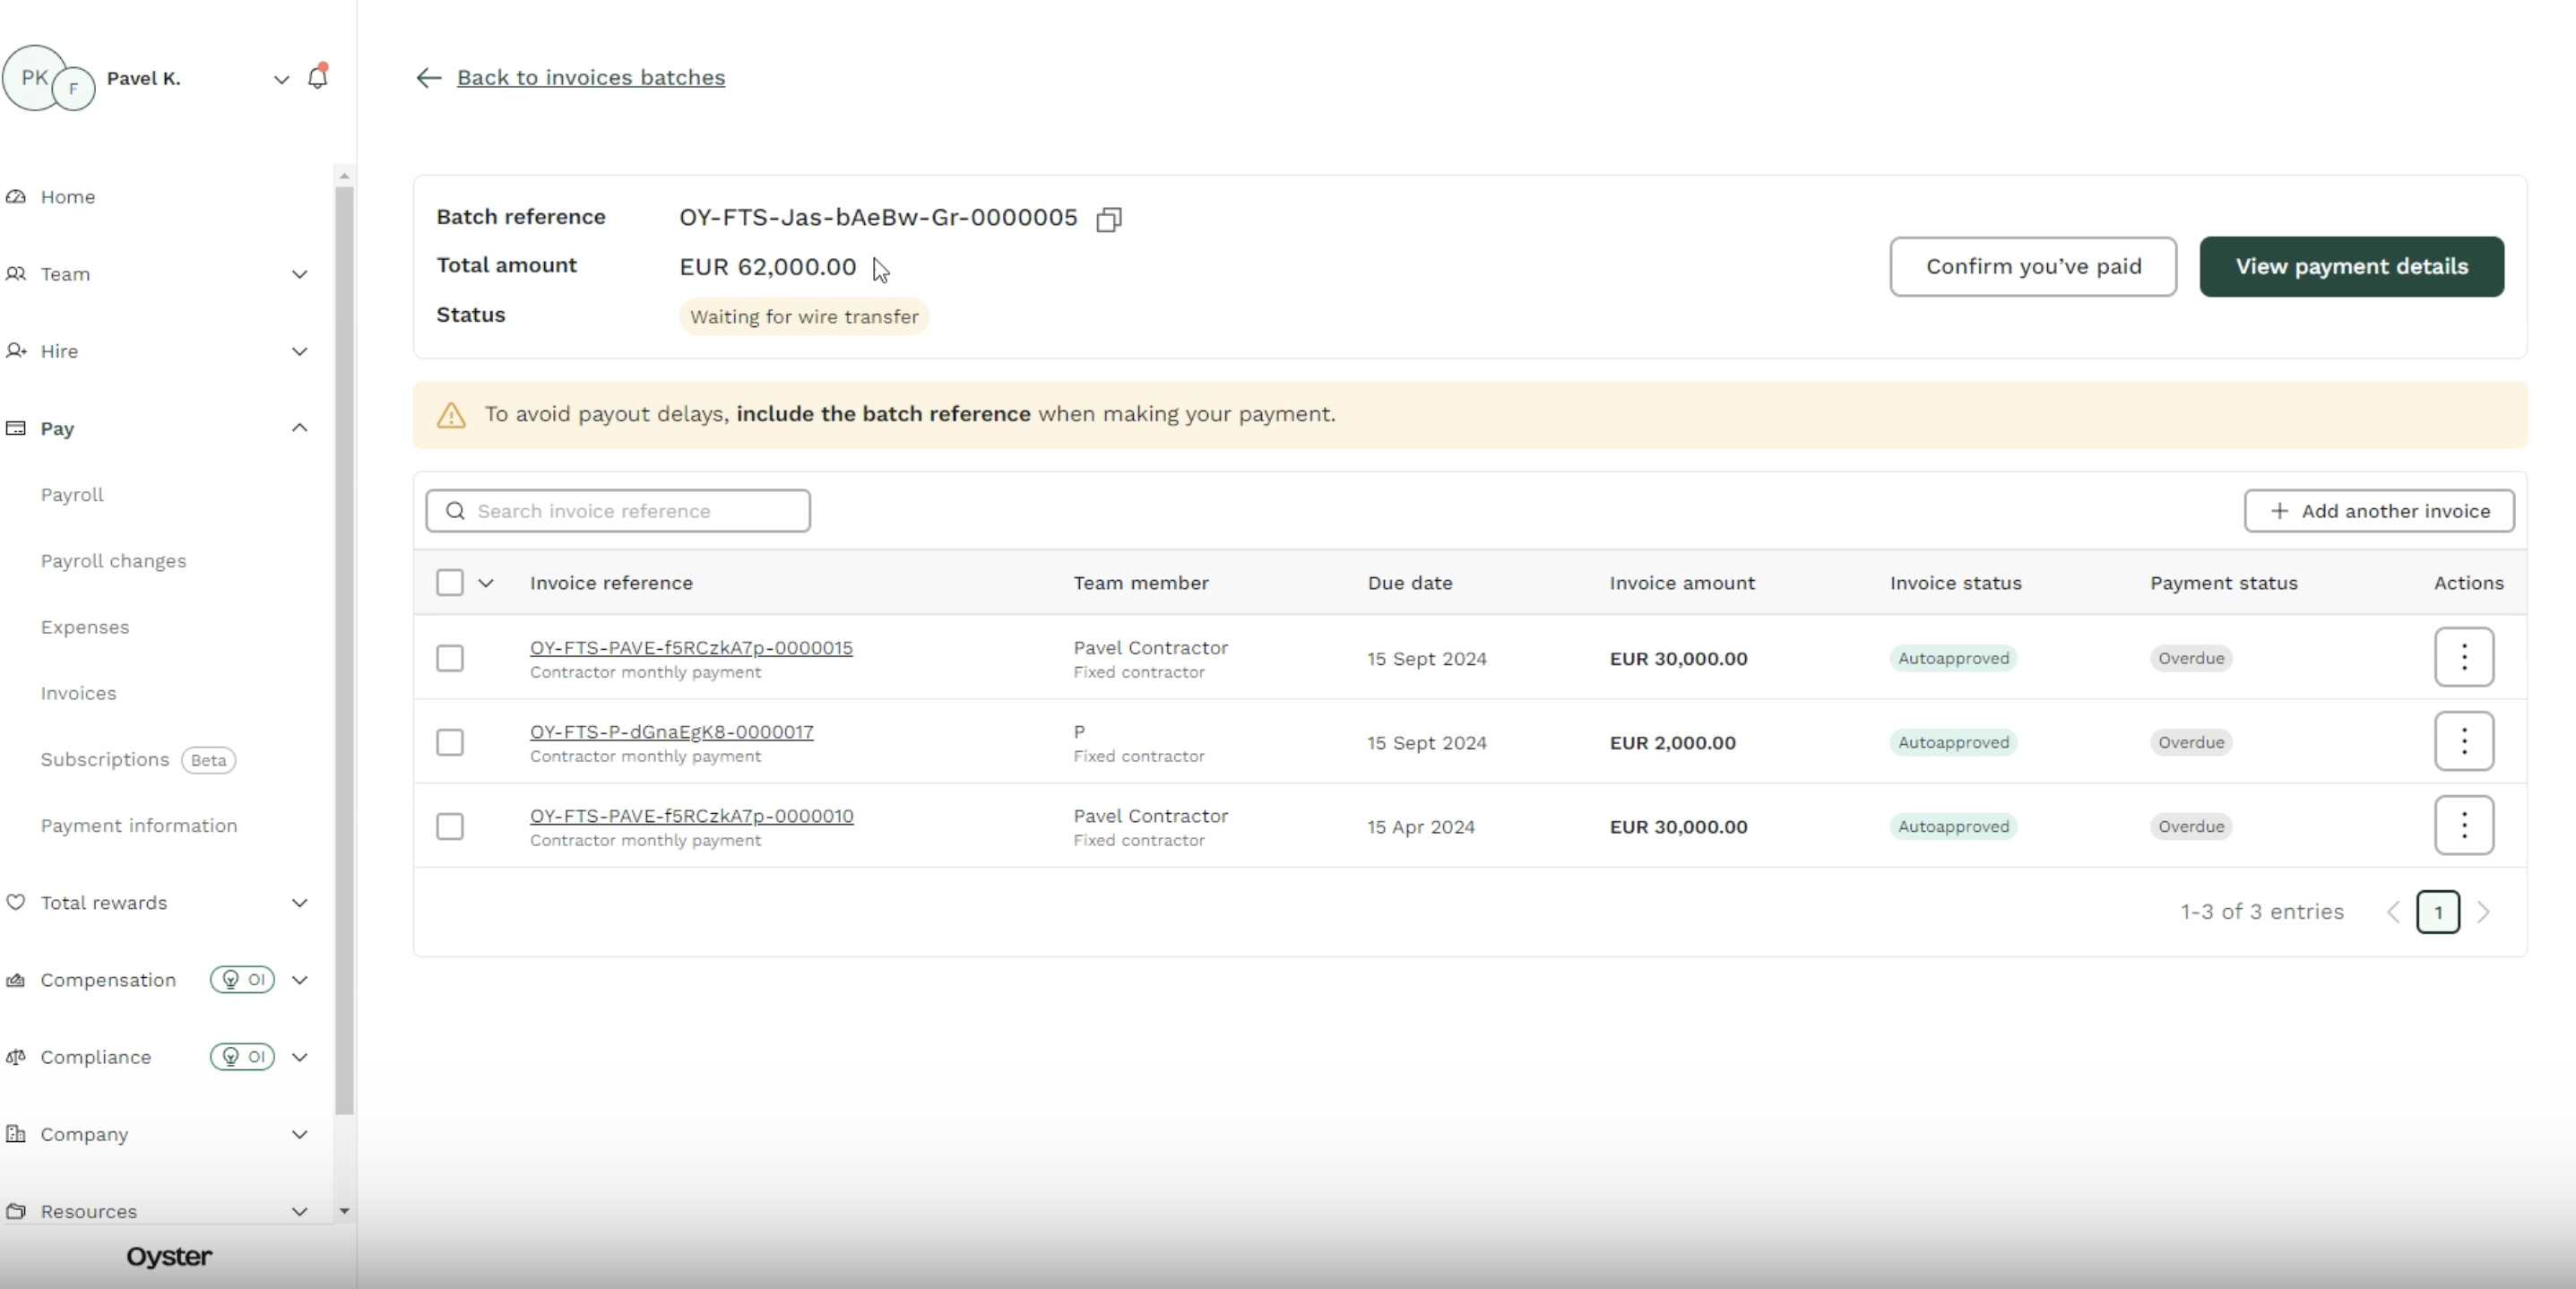Select the Team icon in the sidebar

tap(16, 273)
